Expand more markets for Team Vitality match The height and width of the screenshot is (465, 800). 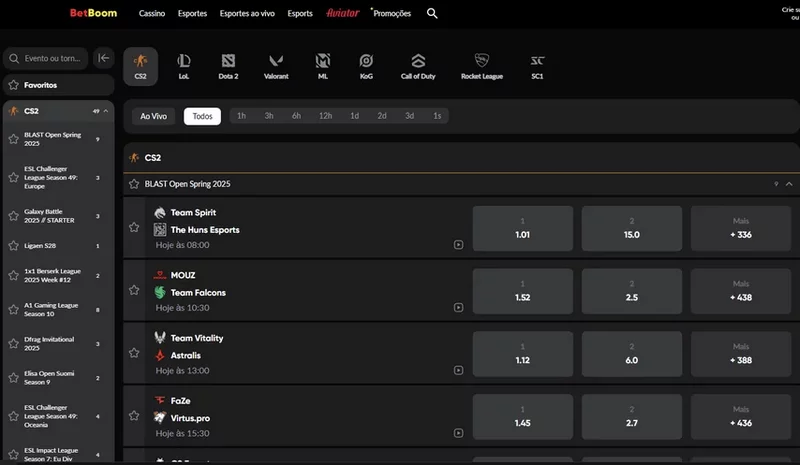pyautogui.click(x=740, y=354)
